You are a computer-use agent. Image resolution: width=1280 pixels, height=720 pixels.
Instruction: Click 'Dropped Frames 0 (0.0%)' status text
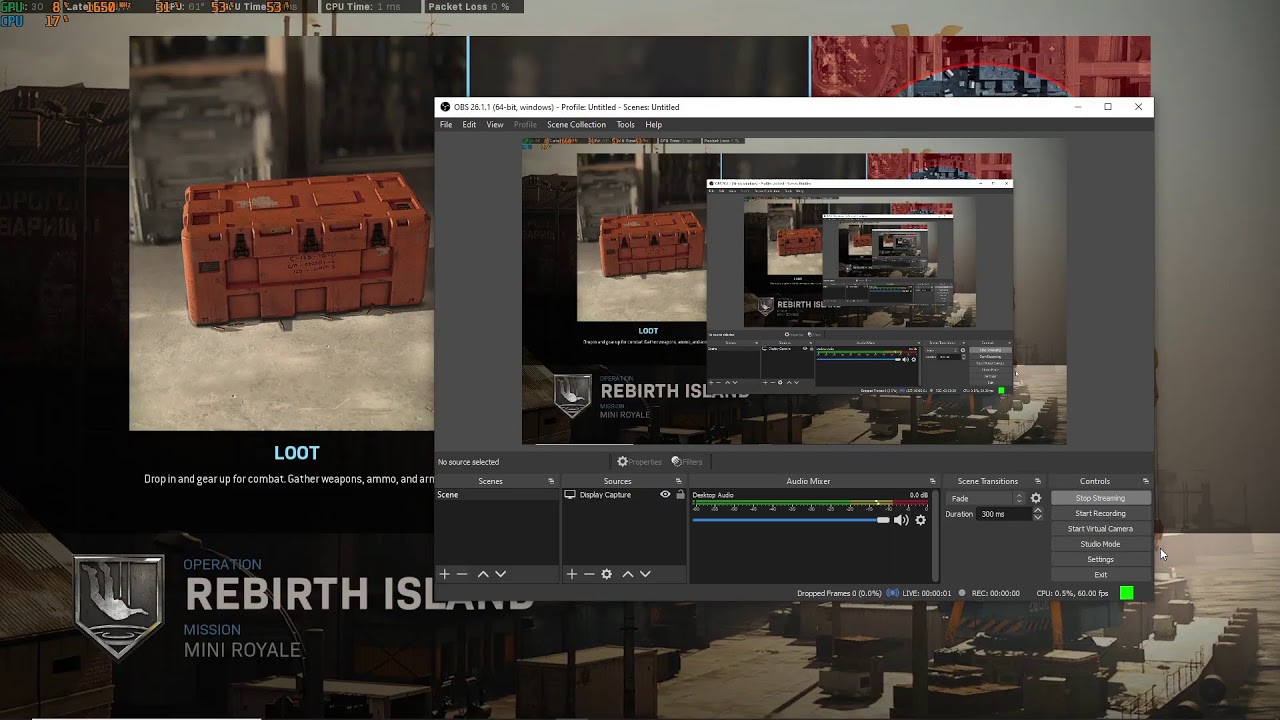(x=839, y=593)
